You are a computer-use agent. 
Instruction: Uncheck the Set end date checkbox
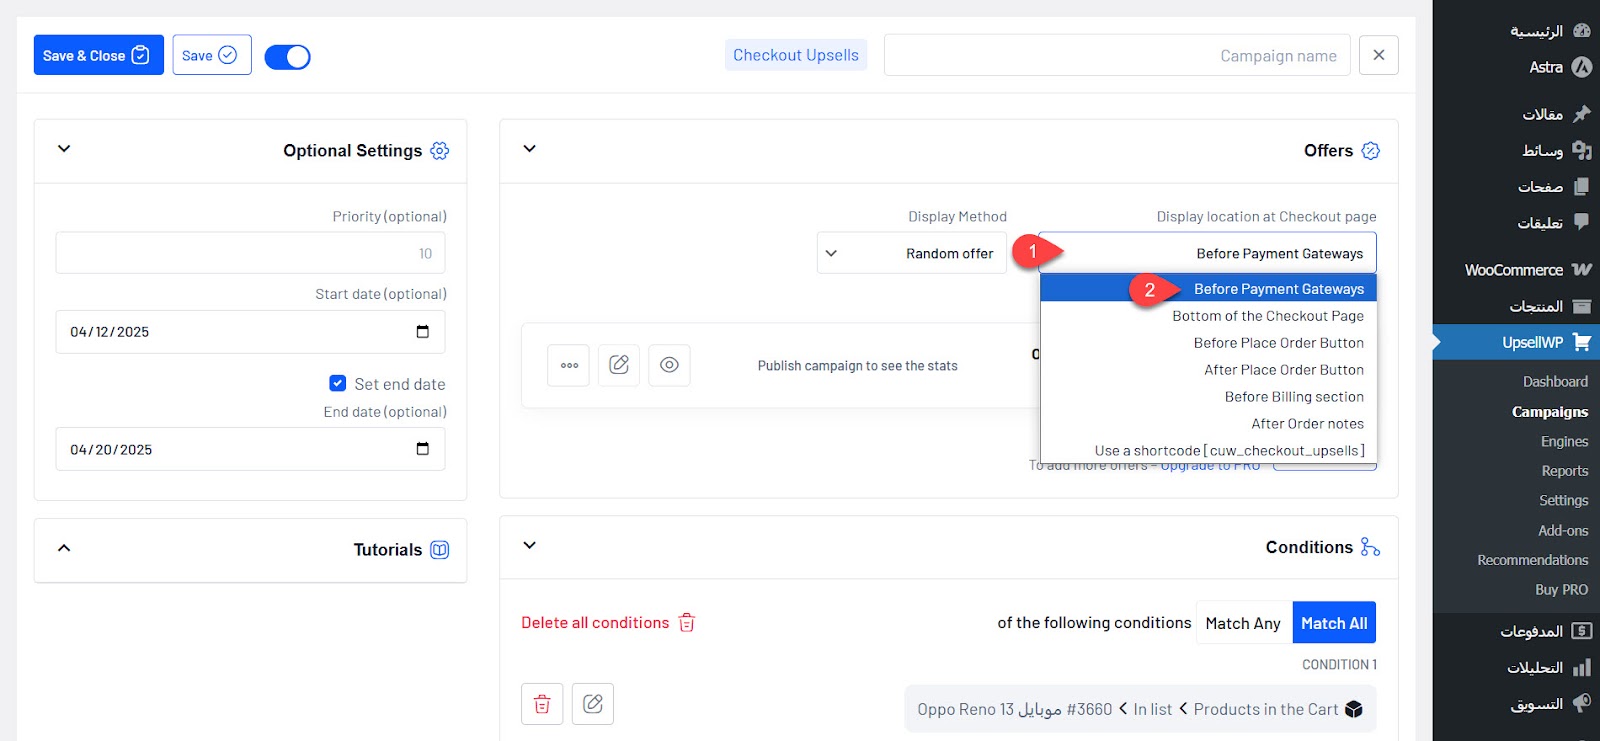pos(338,383)
